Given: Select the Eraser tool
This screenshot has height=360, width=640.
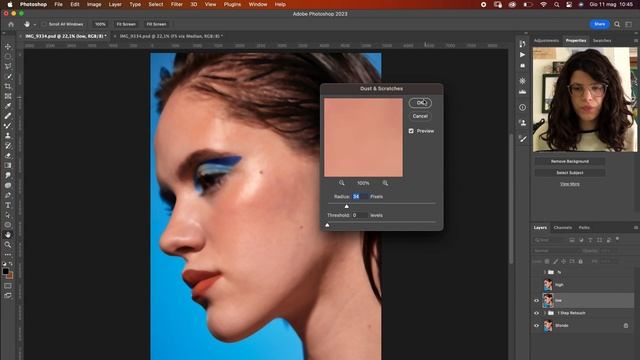Looking at the screenshot, I should pyautogui.click(x=8, y=156).
